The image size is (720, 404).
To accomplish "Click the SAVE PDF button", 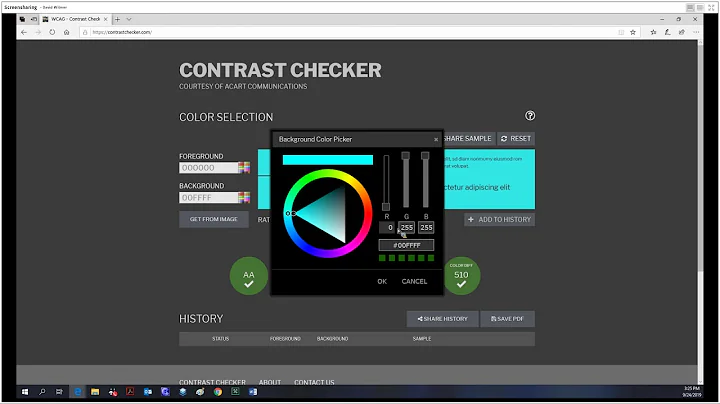I will point(507,319).
